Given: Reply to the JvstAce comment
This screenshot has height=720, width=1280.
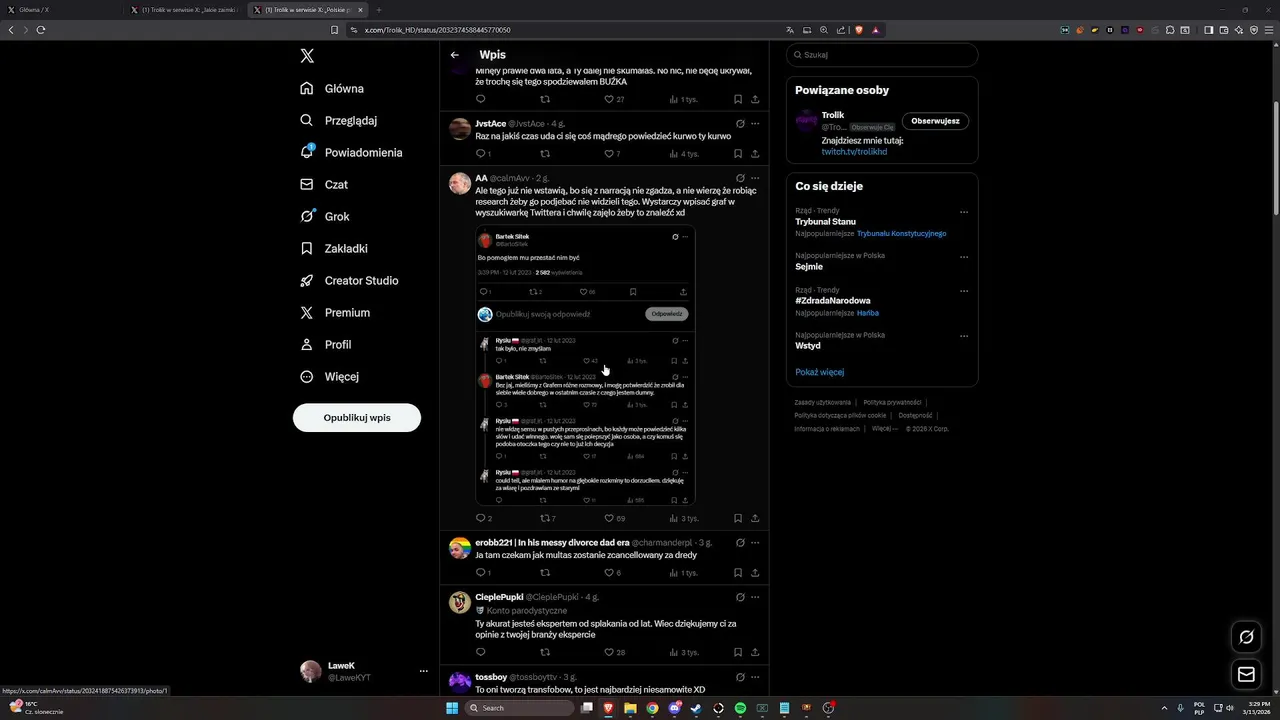Looking at the screenshot, I should point(483,154).
